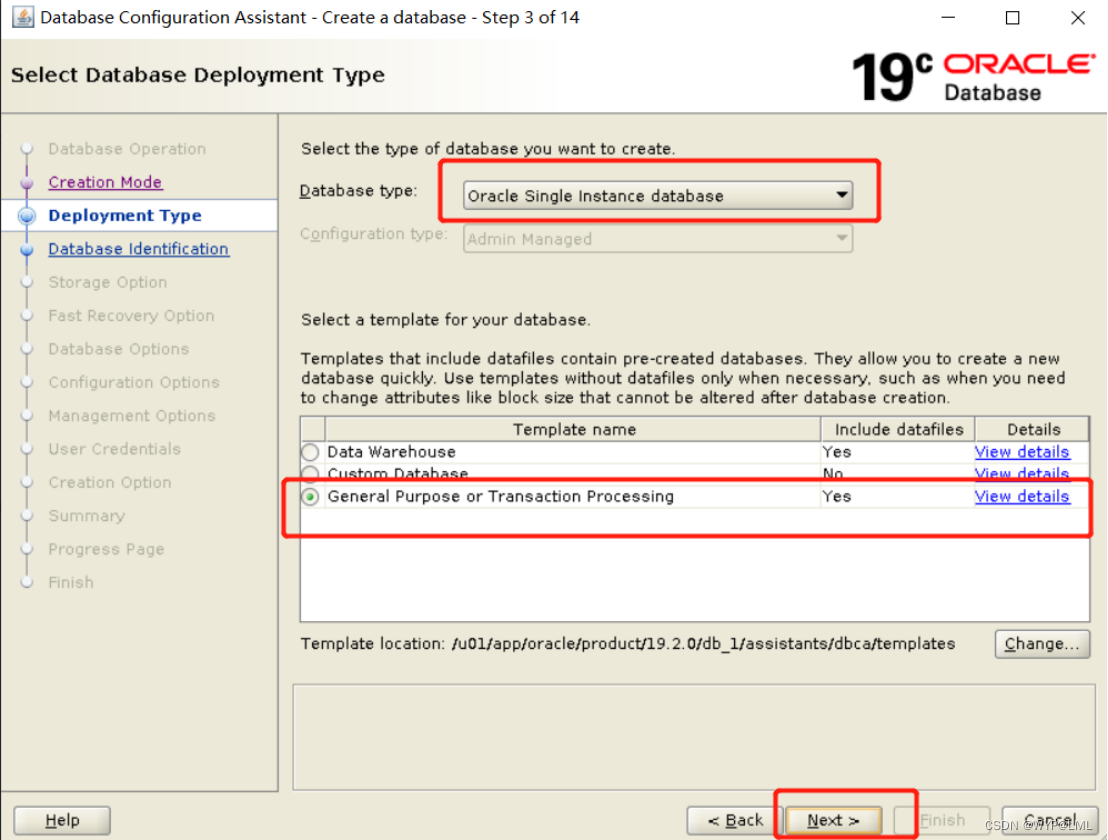Open View details for Data Warehouse
Viewport: 1108px width, 840px height.
tap(1021, 452)
